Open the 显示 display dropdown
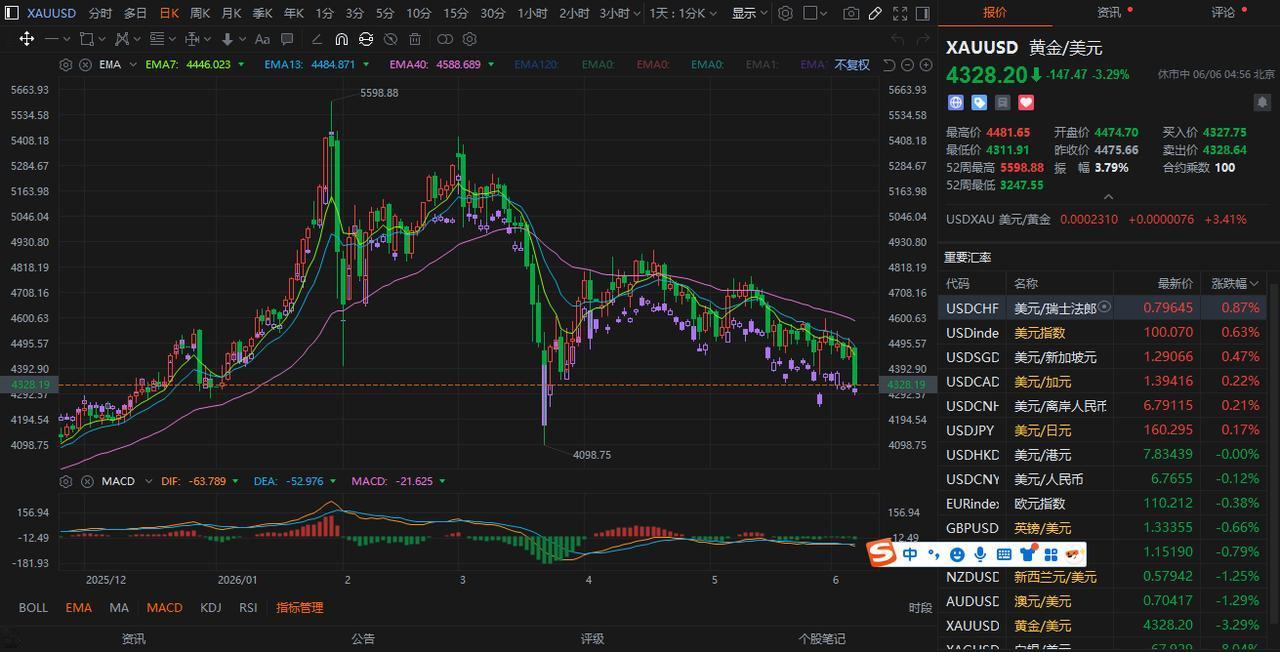Screen dimensions: 1280x652 (x=750, y=13)
